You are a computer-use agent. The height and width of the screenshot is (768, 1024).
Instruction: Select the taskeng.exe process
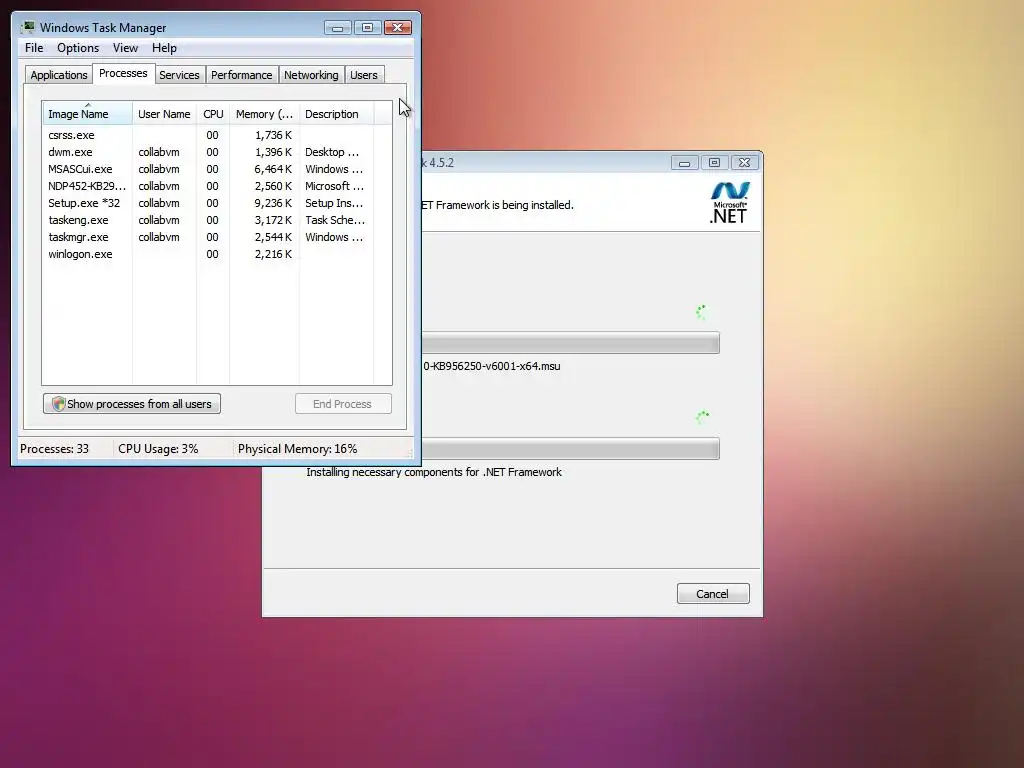(208, 220)
